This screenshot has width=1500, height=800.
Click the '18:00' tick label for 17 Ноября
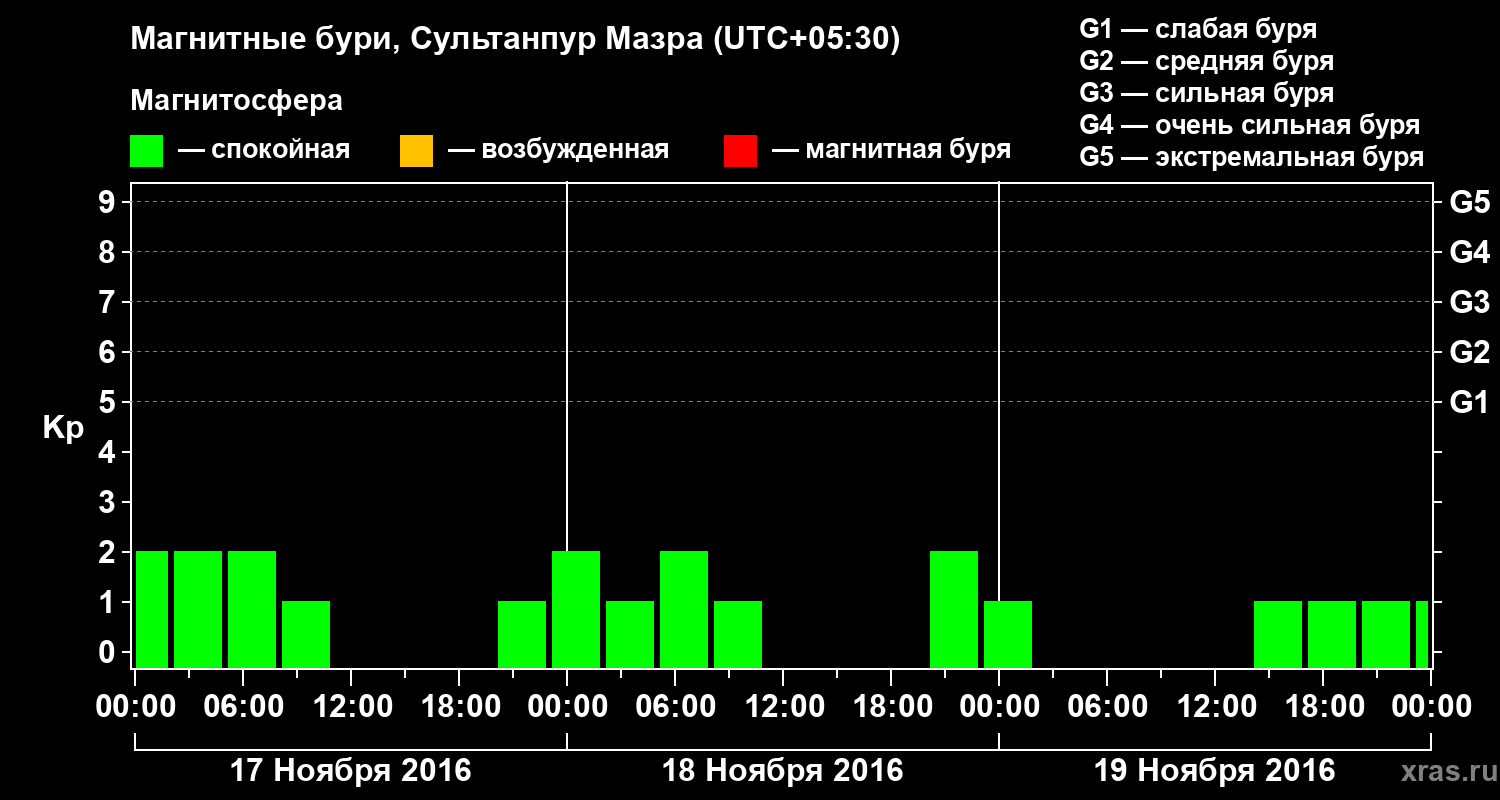click(x=459, y=707)
